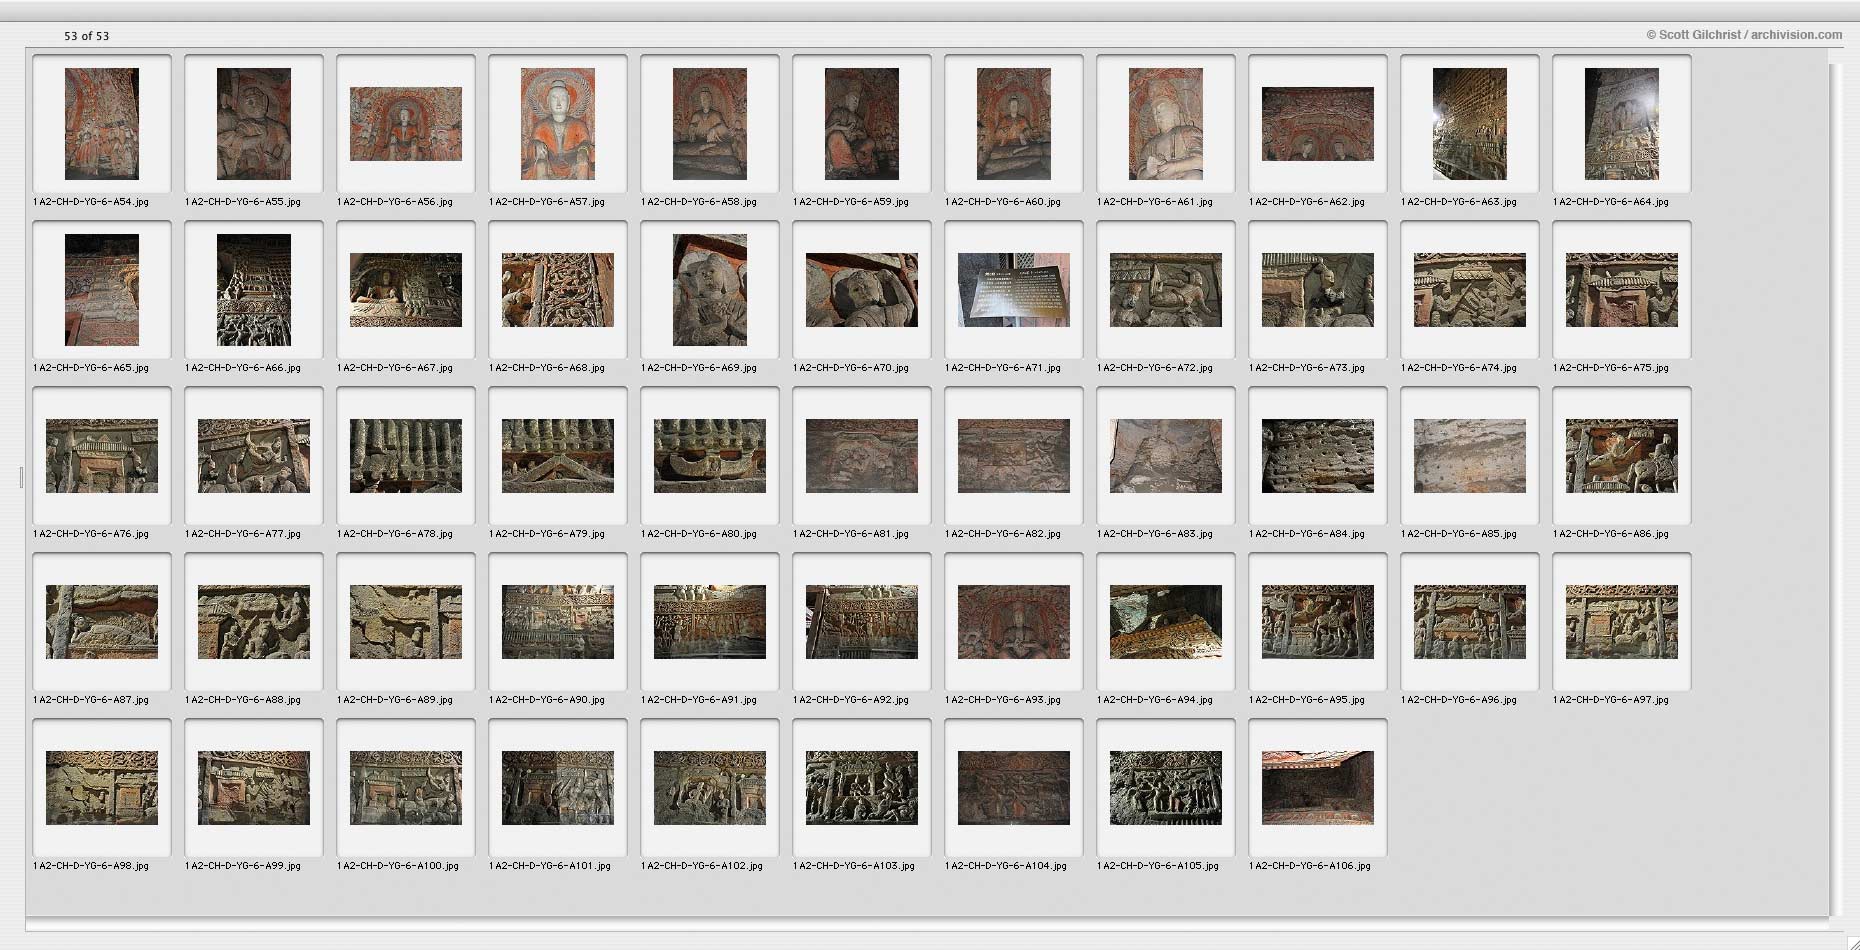Click thumbnail 1A2-CH-D-YG-6-A76.jpg

pos(102,456)
